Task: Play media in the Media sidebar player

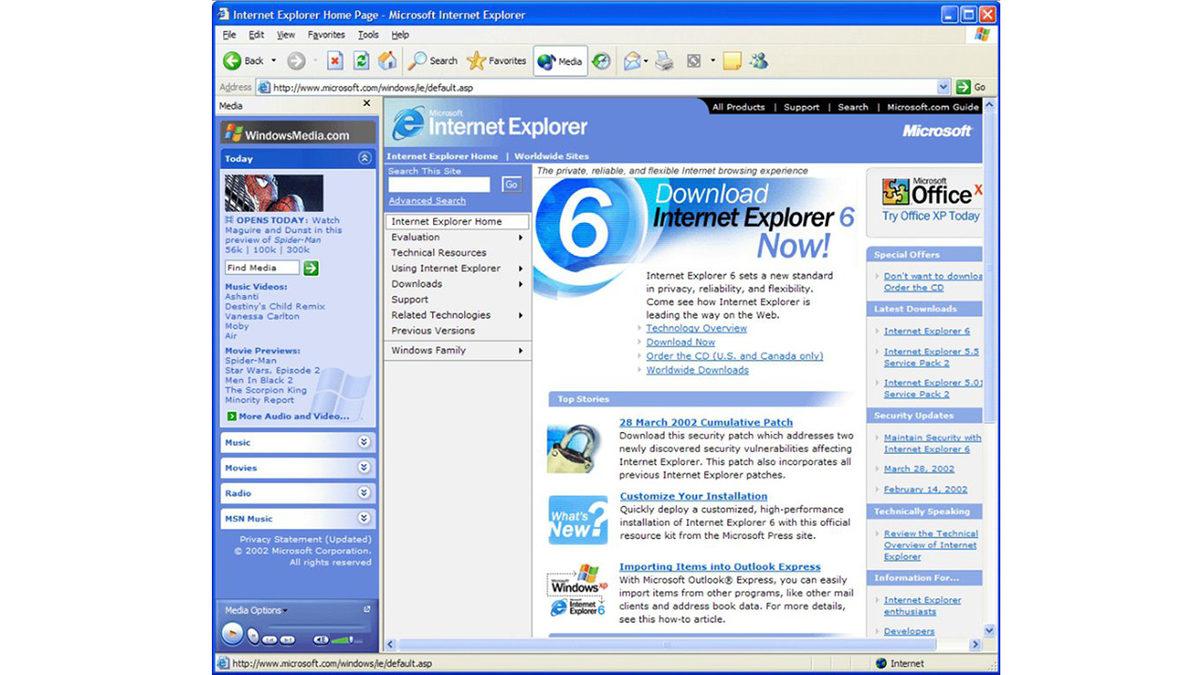Action: [x=231, y=632]
